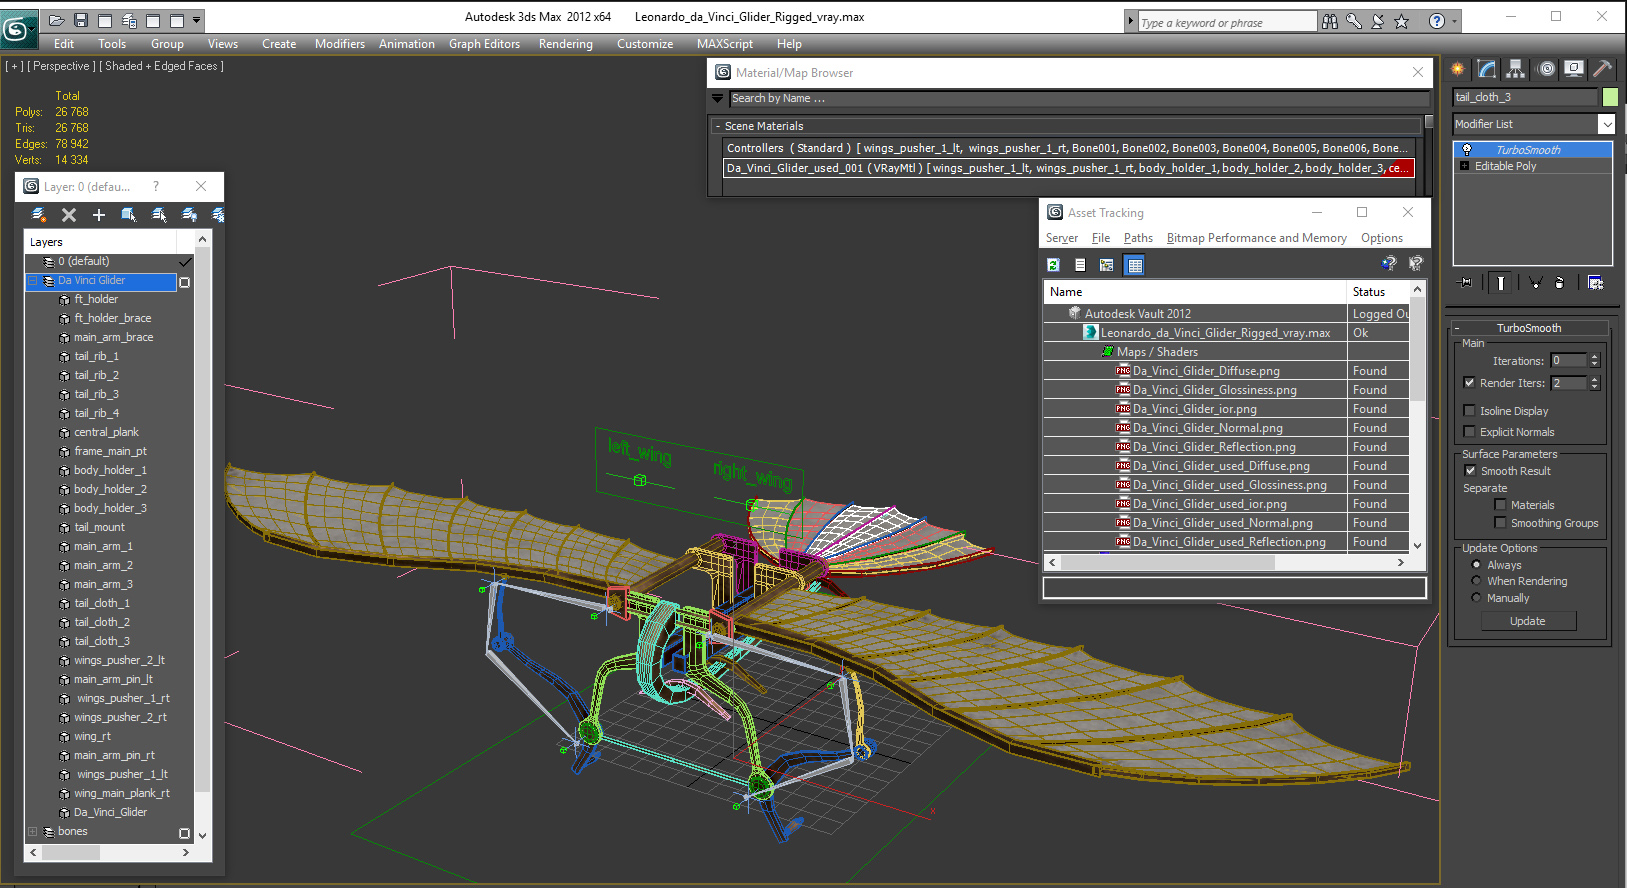Viewport: 1627px width, 888px height.
Task: Click Asset Tracking horizontal scrollbar thumb
Action: [x=1167, y=563]
